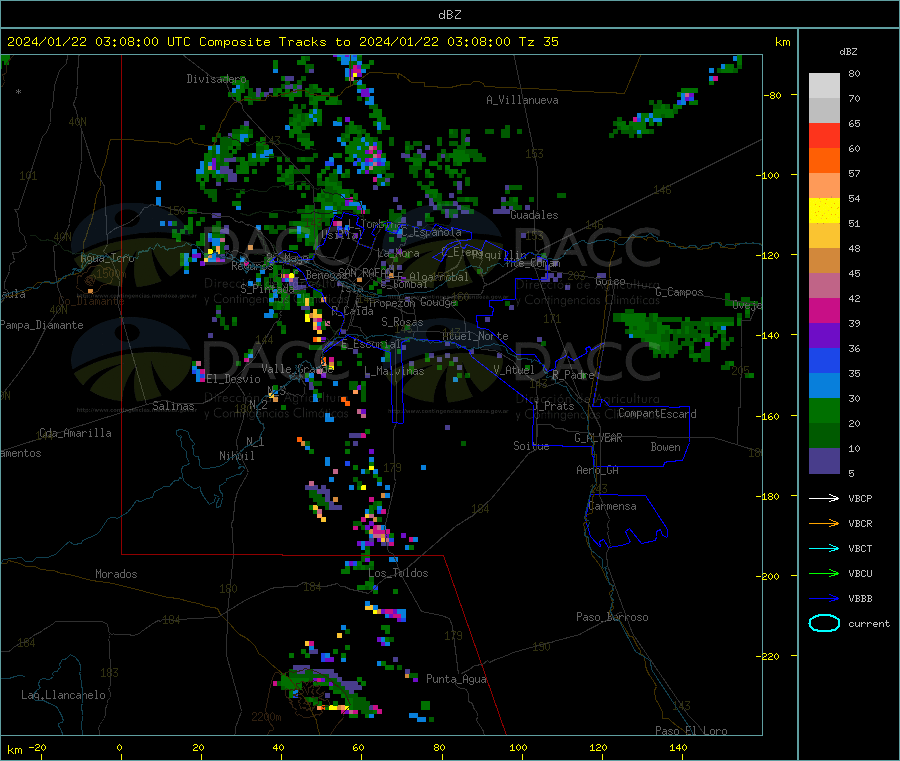This screenshot has height=761, width=900.
Task: Click the 60 km tick on bottom axis
Action: tap(358, 747)
